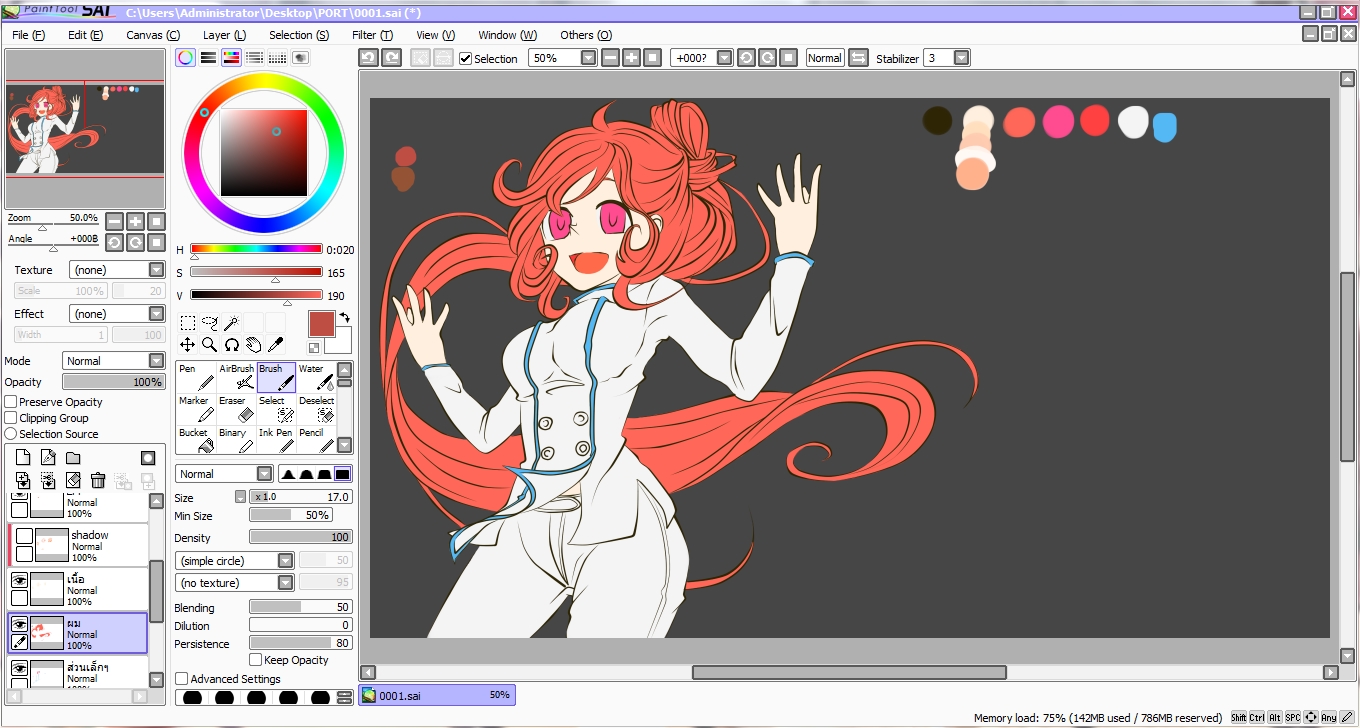
Task: Click the primary foreground color swatch
Action: [x=321, y=324]
